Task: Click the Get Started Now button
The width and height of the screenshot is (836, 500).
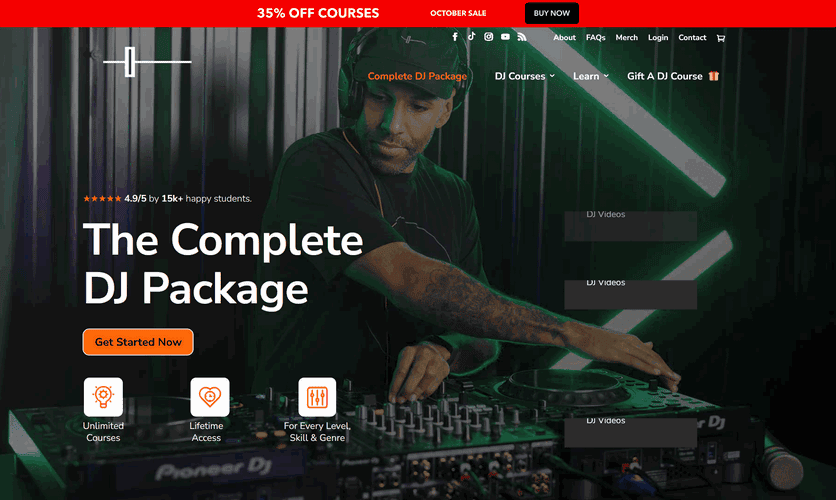Action: [x=138, y=342]
